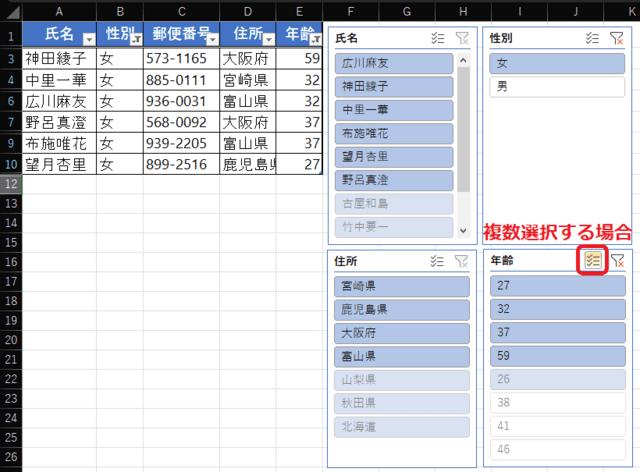This screenshot has height=472, width=640.
Task: Clear filter icon in 氏名 slicer
Action: [x=461, y=38]
